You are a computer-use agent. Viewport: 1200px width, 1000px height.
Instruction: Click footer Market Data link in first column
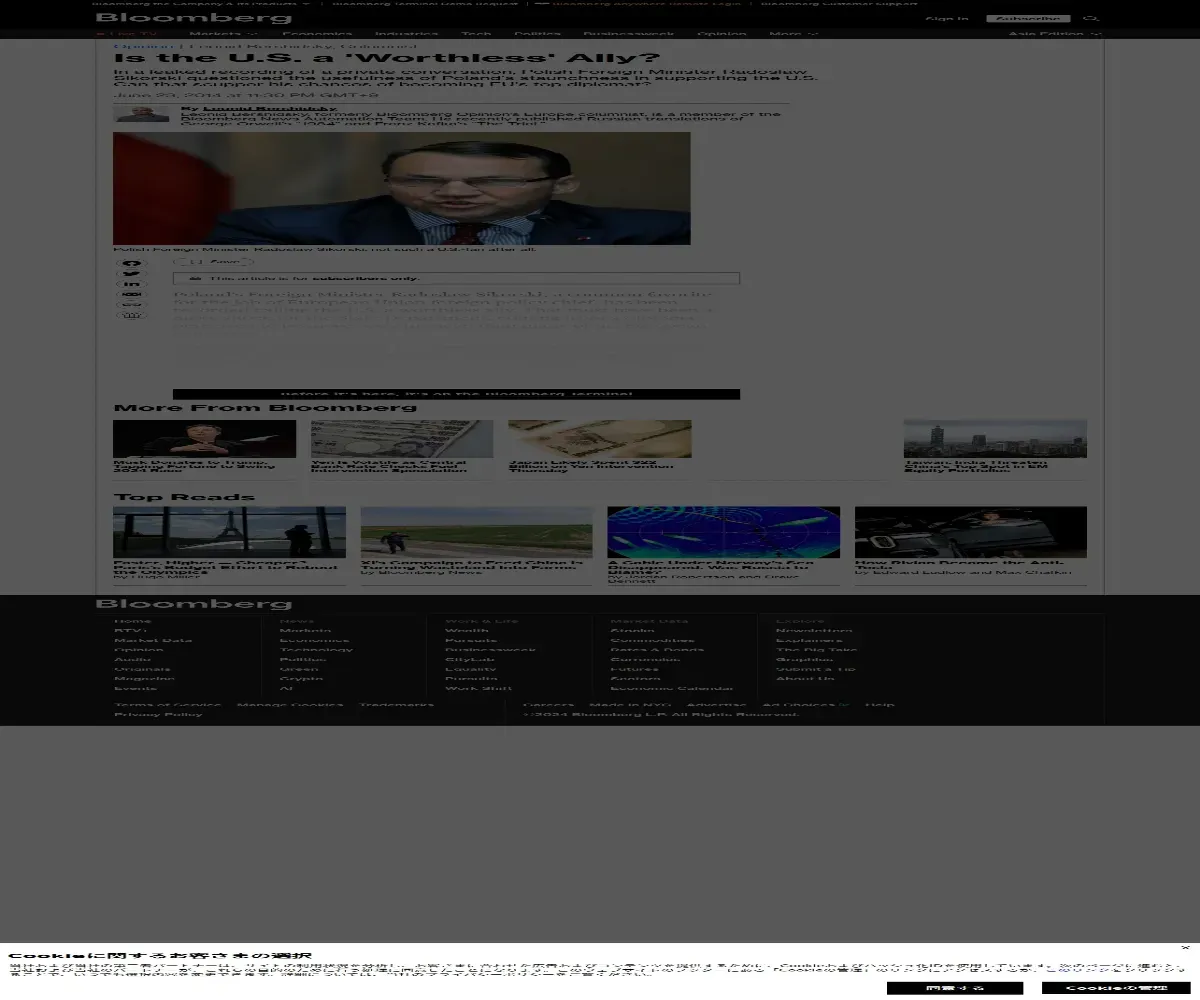pos(153,640)
